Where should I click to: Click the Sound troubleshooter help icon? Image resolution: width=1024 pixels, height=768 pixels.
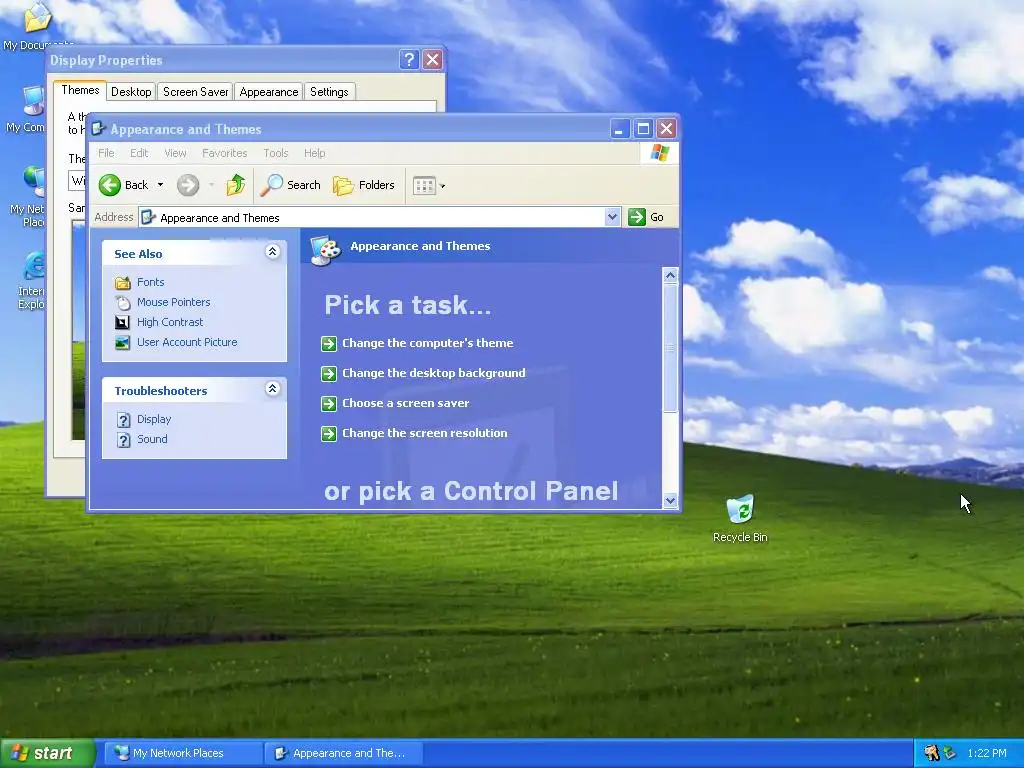(123, 440)
